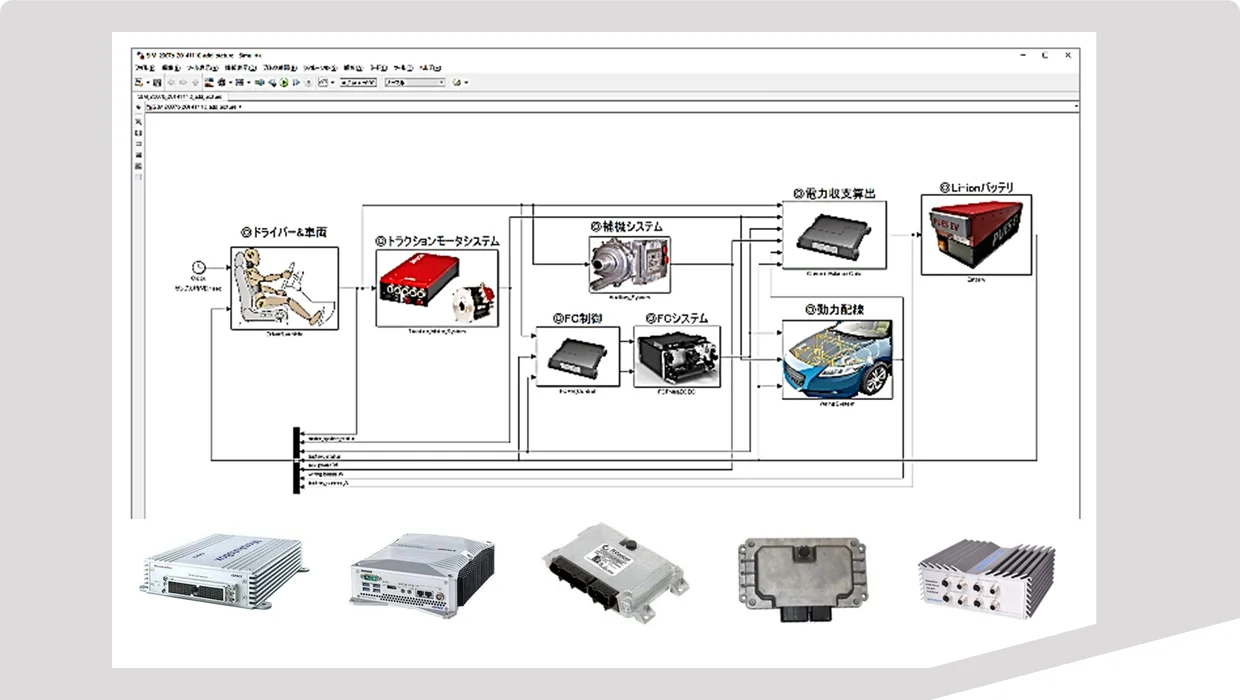Expand the New Model dropdown arrow
Viewport: 1240px width, 700px height.
[x=148, y=82]
